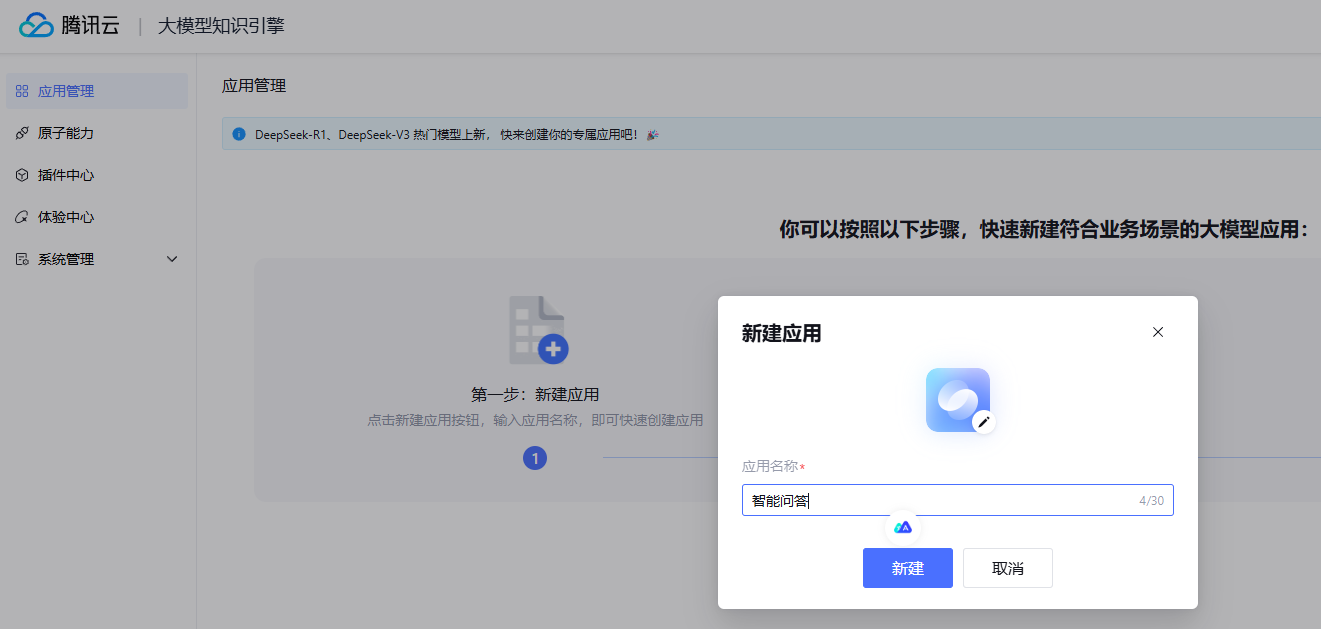Viewport: 1321px width, 629px height.
Task: Click the 体验中心 sidebar icon
Action: pyautogui.click(x=22, y=217)
